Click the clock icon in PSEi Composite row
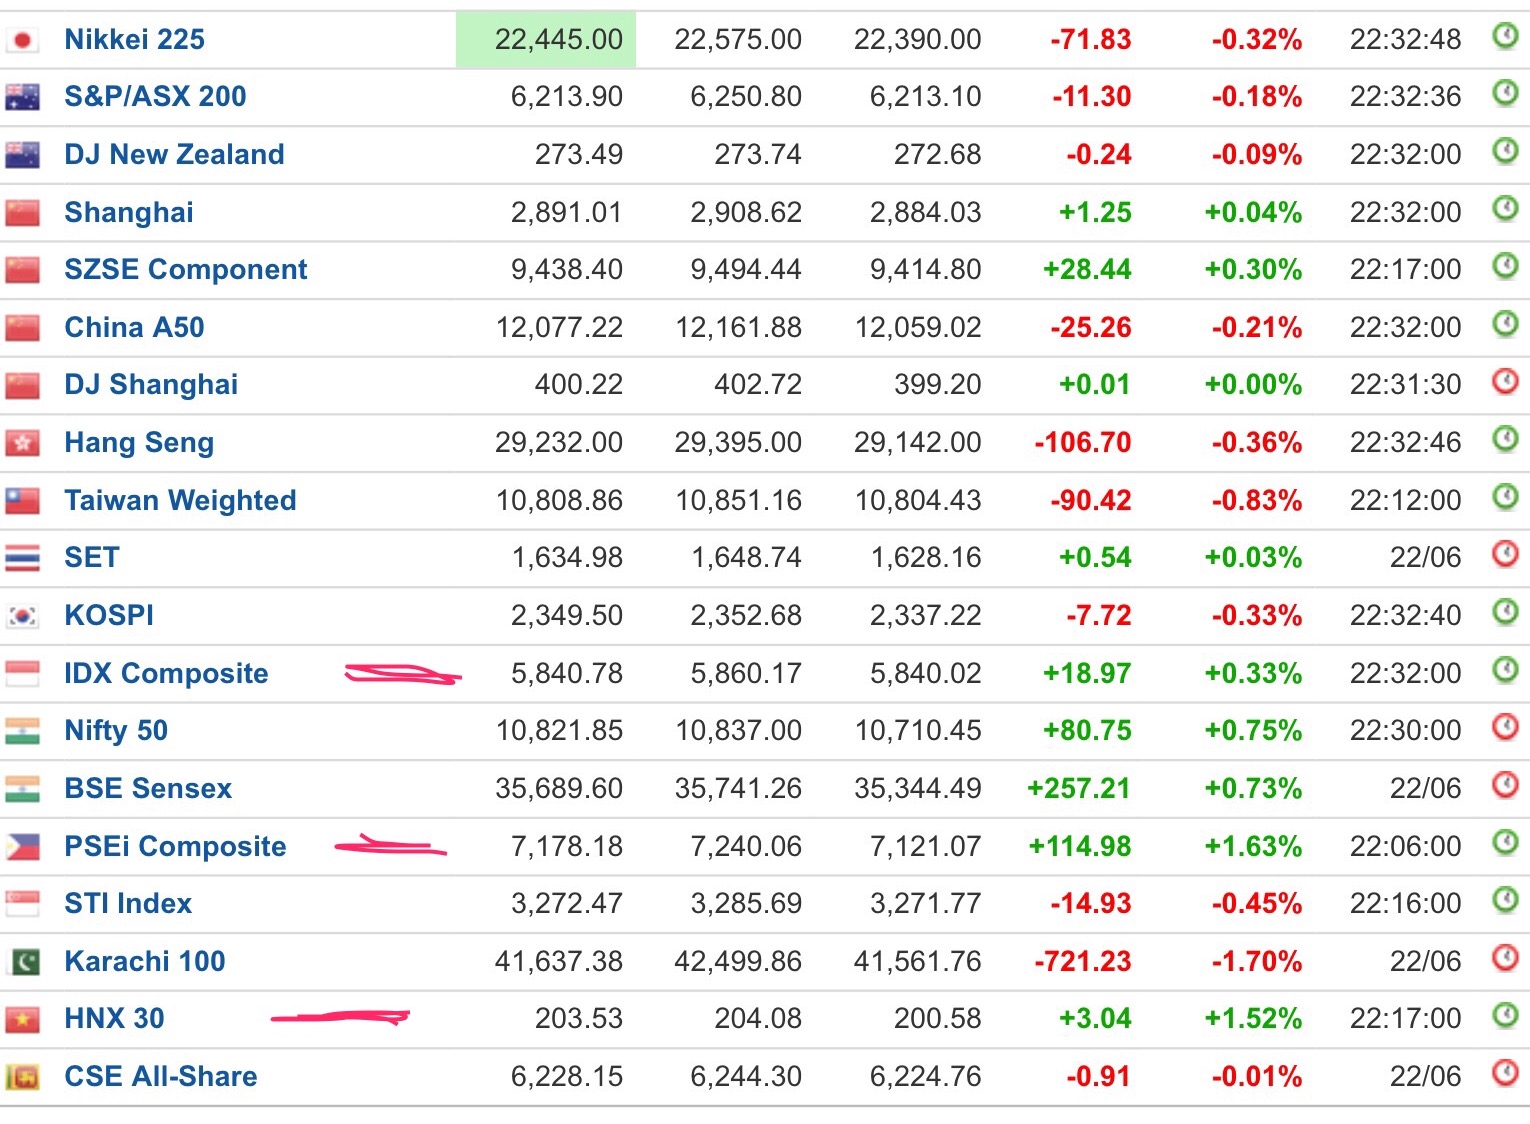 (x=1505, y=843)
